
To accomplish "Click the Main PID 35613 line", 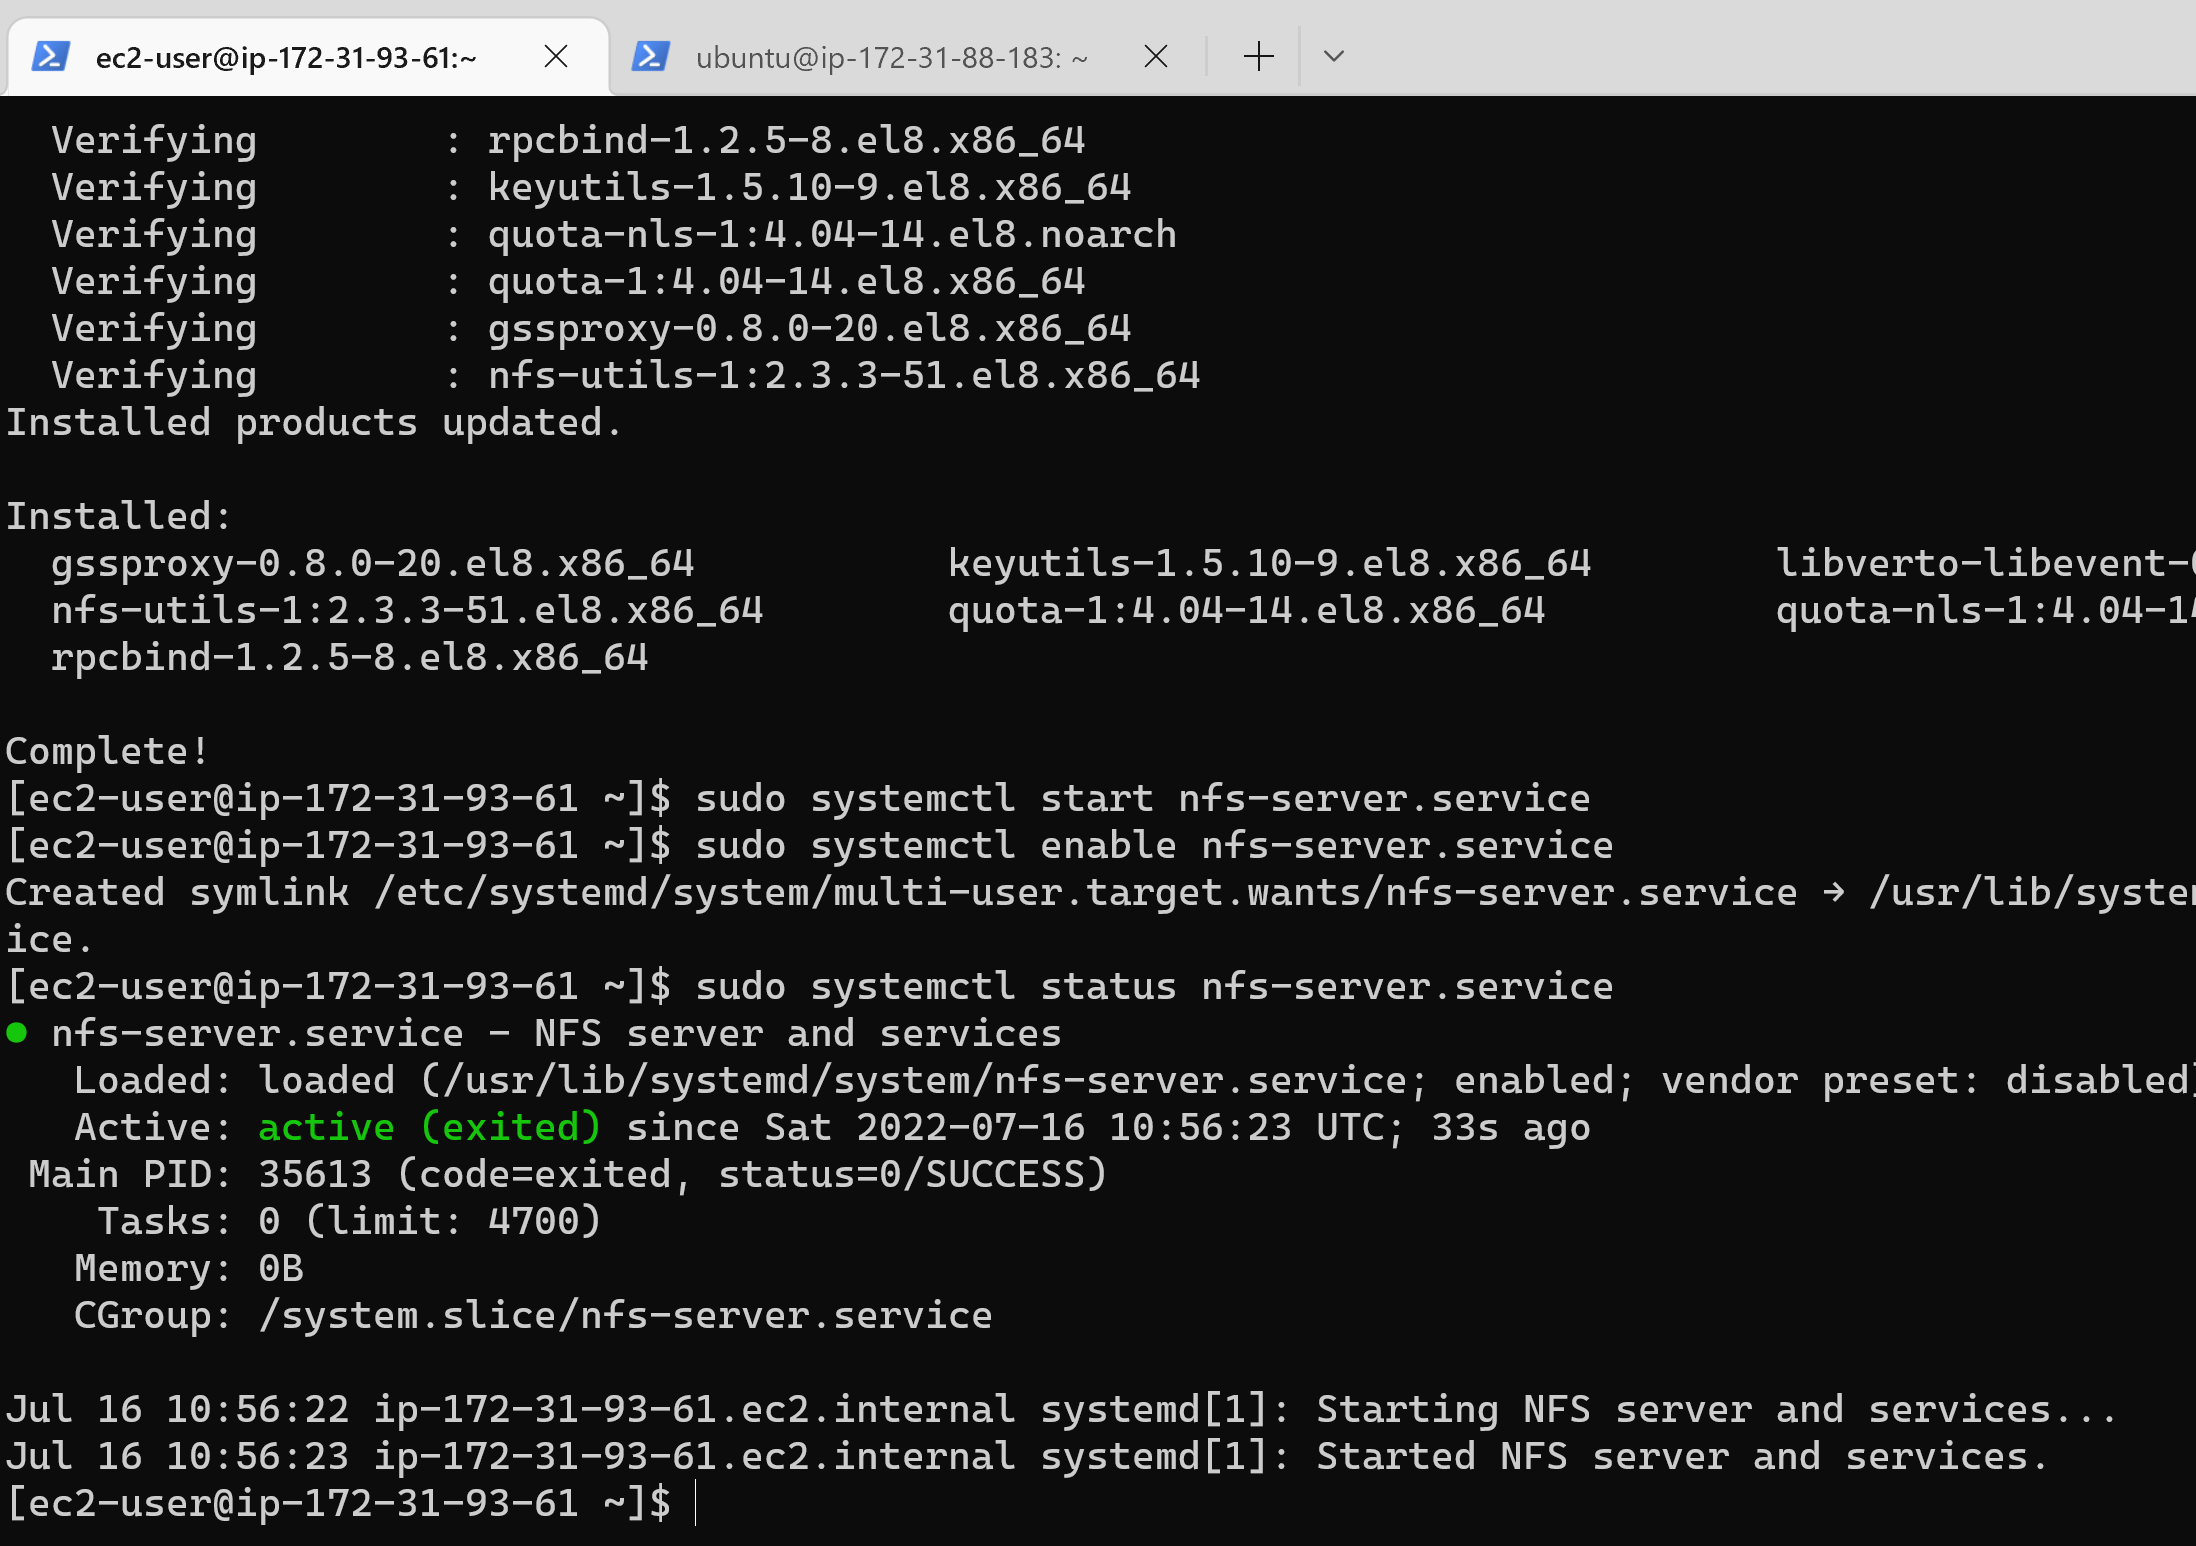I will [566, 1174].
